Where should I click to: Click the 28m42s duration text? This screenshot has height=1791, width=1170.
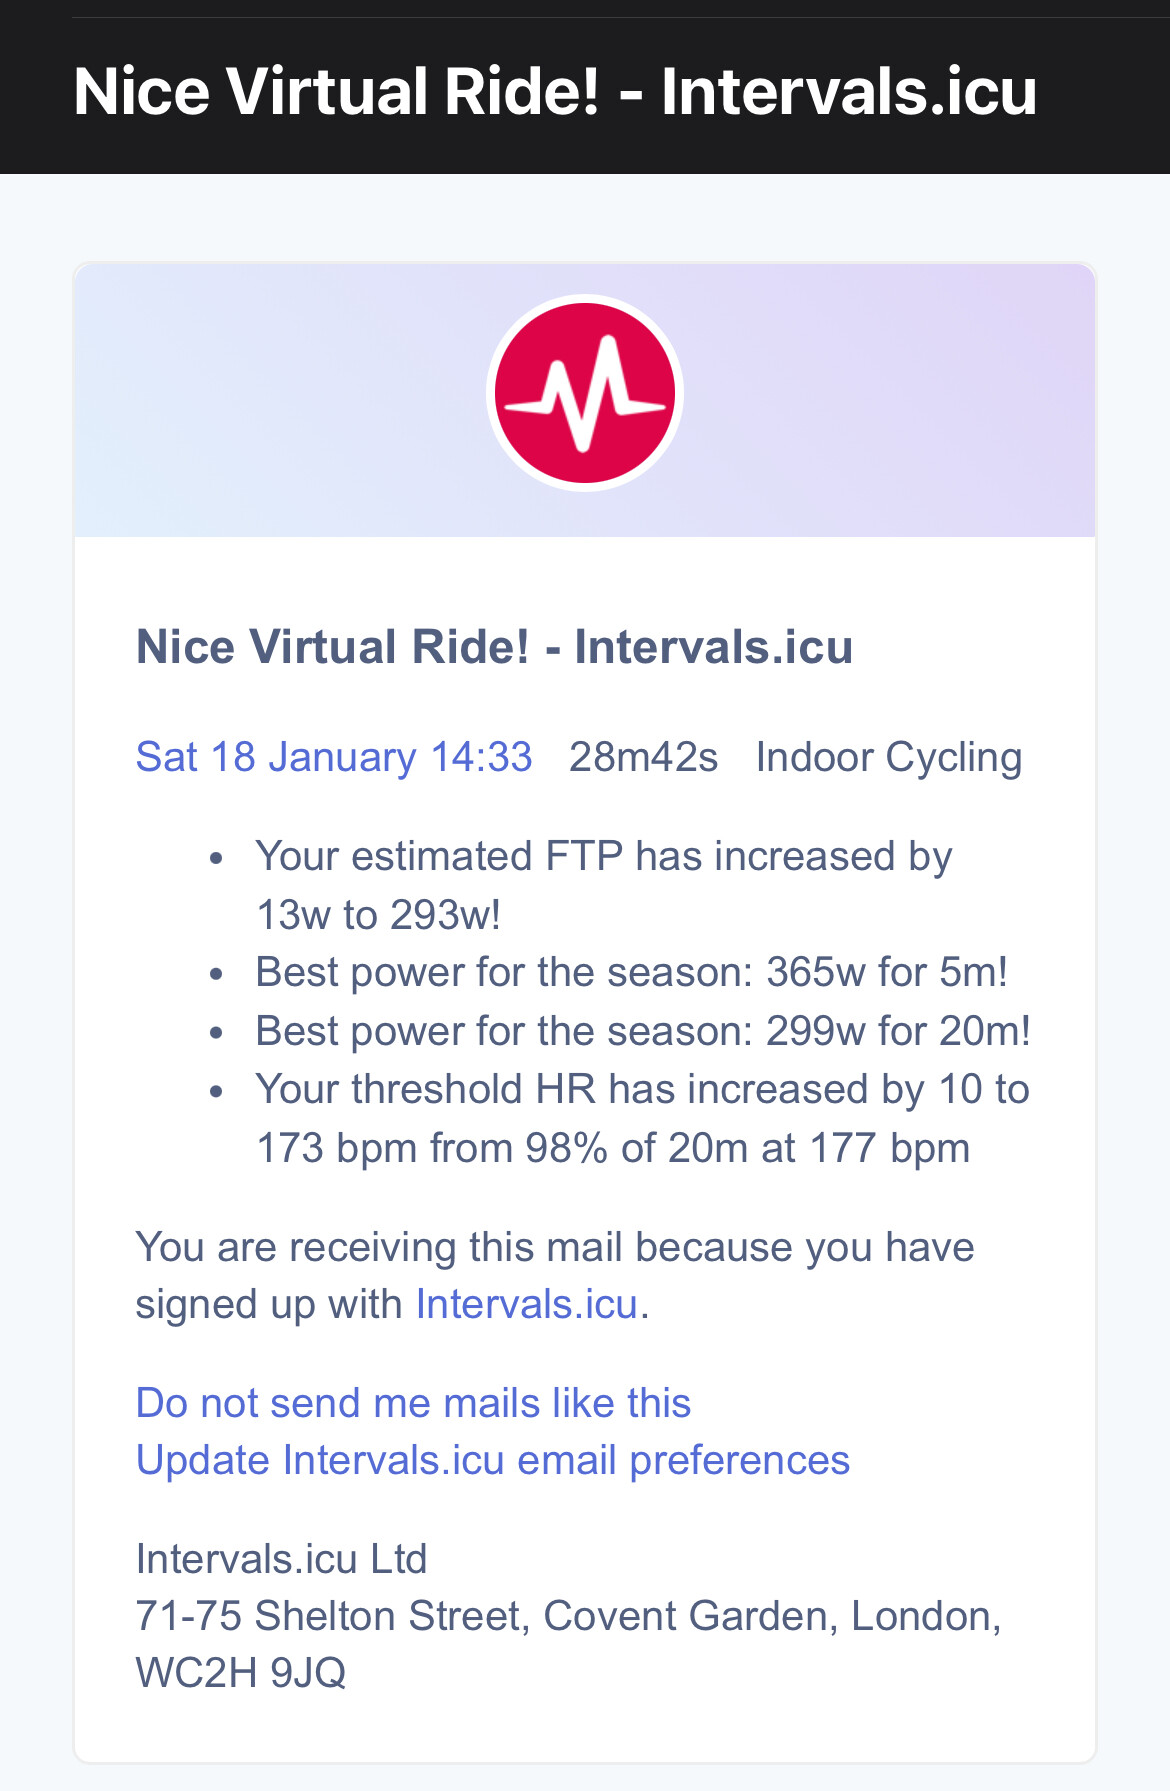pos(643,757)
